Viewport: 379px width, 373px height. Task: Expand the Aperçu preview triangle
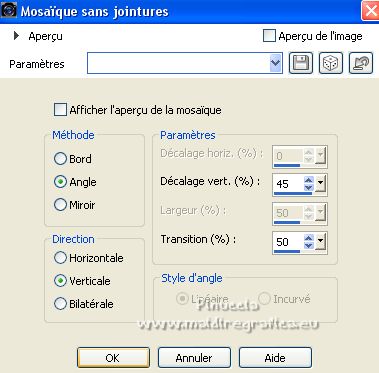[16, 36]
